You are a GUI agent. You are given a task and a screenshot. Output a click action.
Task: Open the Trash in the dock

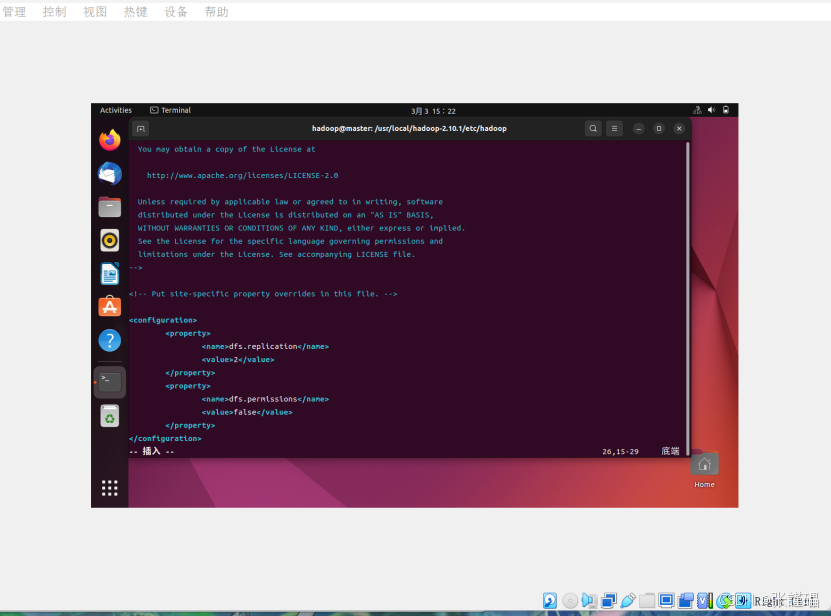click(110, 416)
